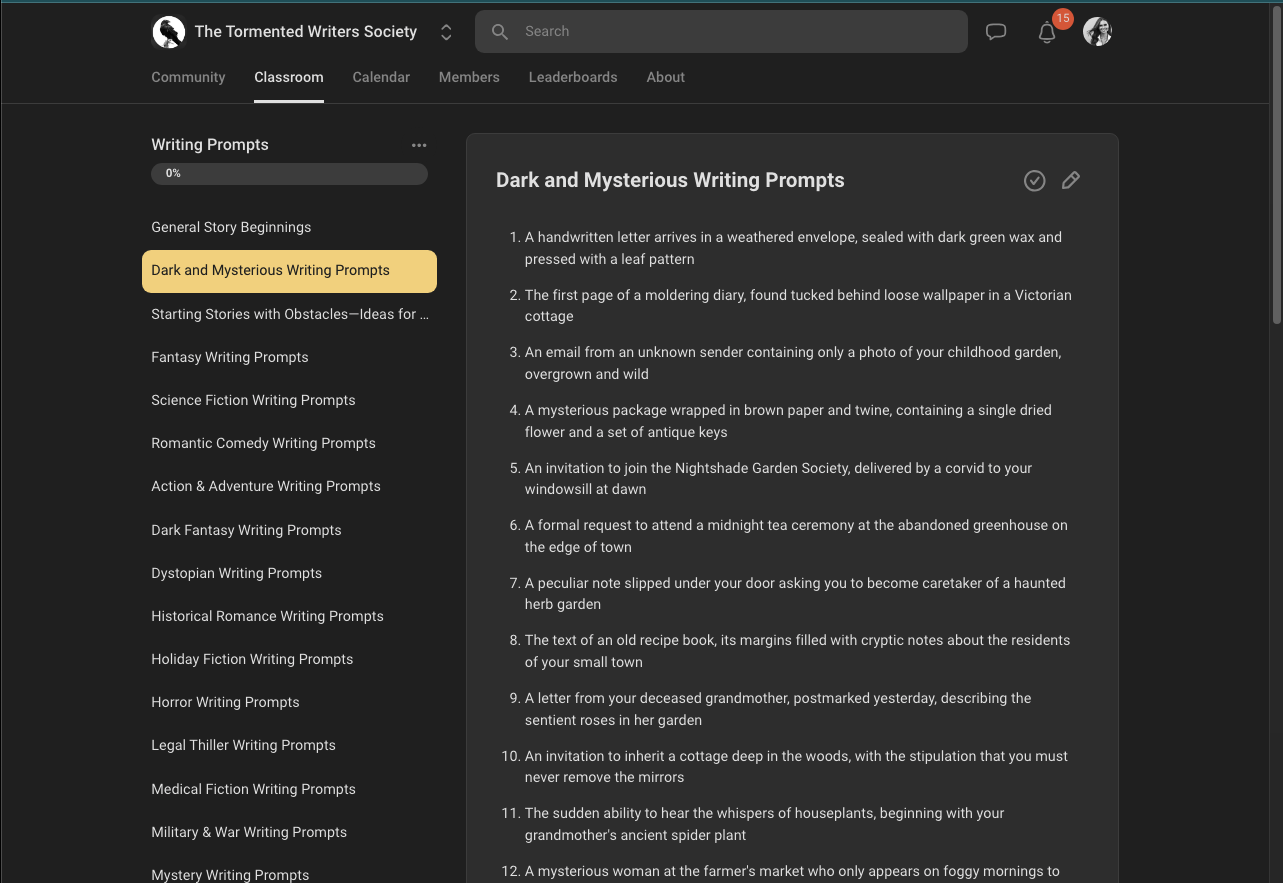Screen dimensions: 1283x883
Task: Click the 0% course progress bar
Action: [289, 174]
